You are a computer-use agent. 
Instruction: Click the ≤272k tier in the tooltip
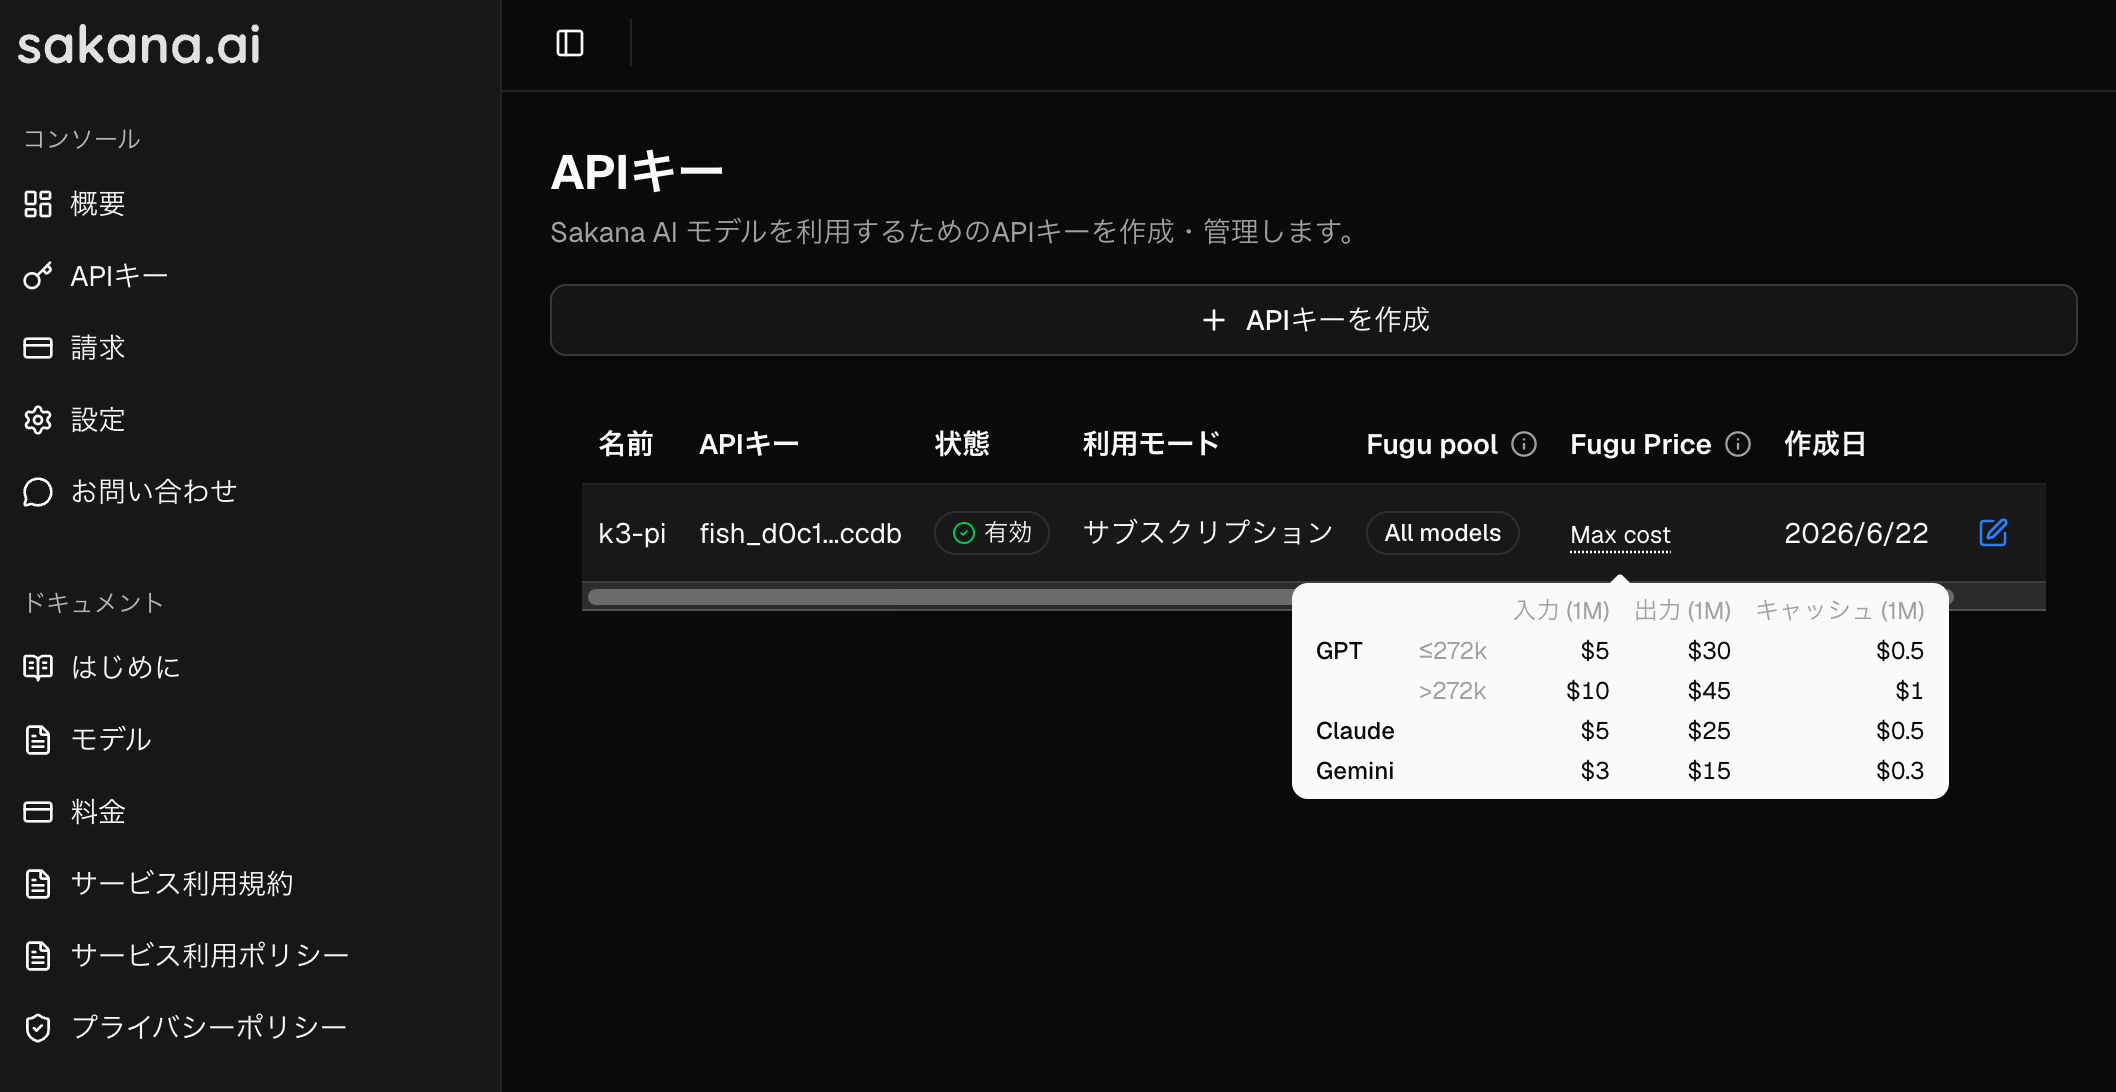pos(1453,651)
